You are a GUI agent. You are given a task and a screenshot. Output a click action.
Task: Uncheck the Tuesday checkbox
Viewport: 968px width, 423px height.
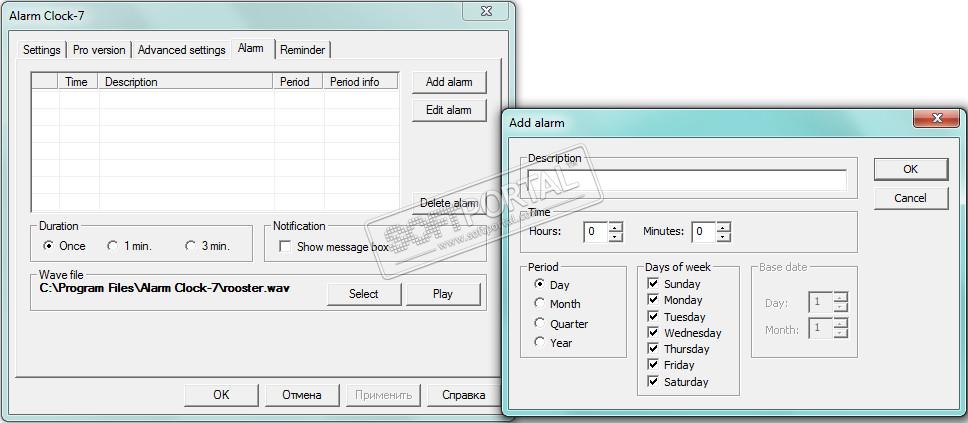(x=653, y=317)
